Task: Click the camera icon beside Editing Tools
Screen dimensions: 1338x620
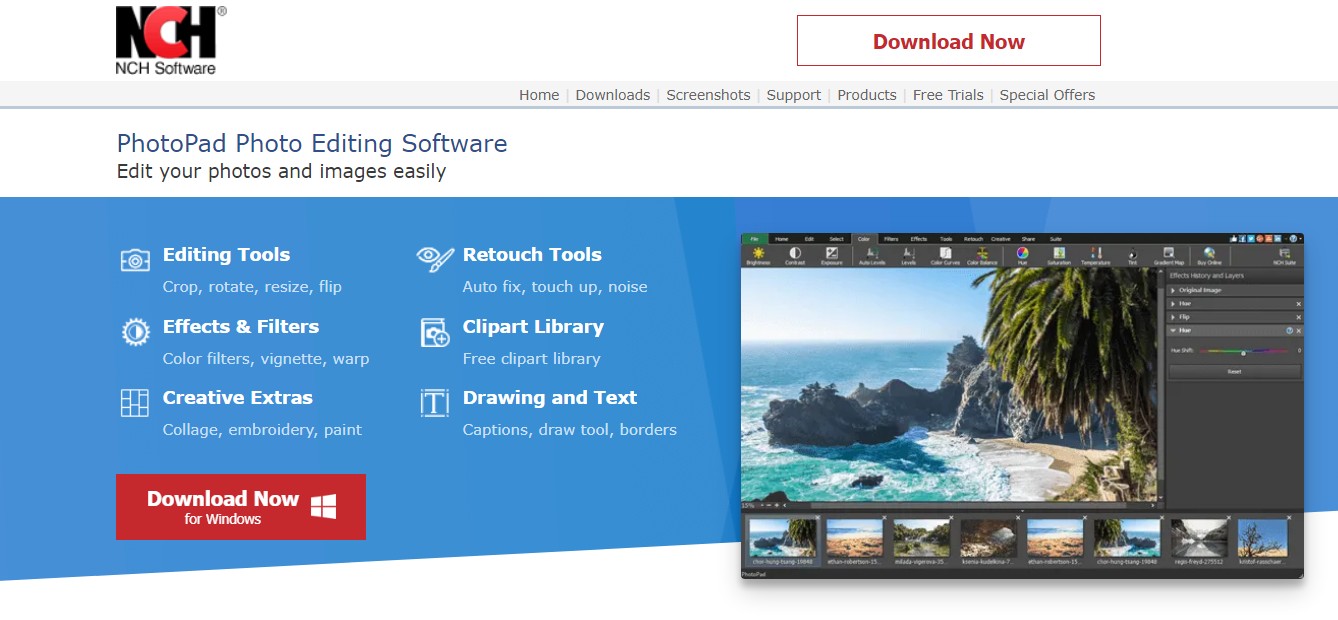Action: click(x=135, y=259)
